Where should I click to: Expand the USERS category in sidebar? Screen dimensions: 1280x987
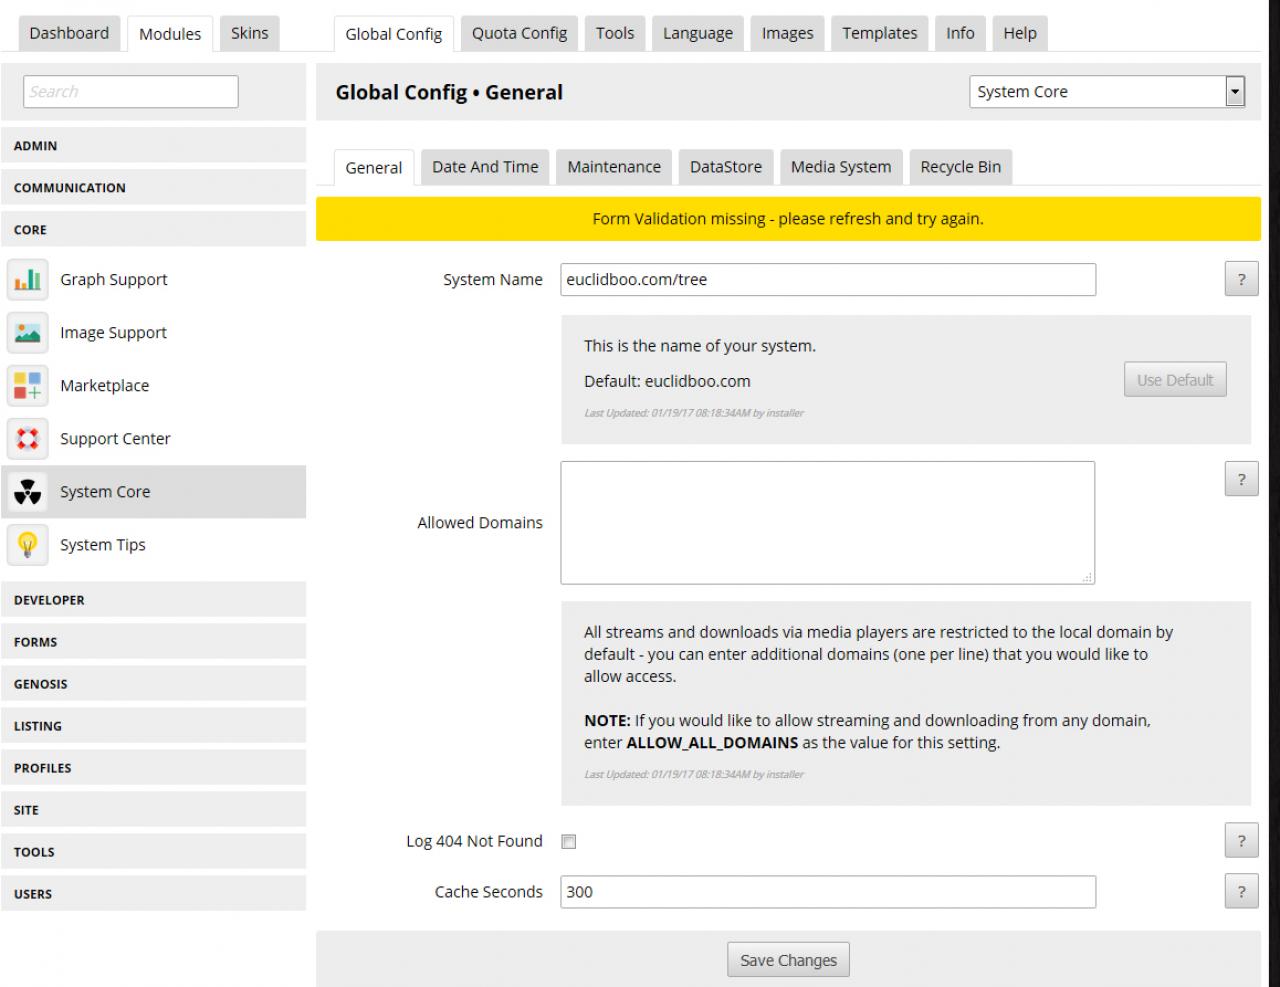click(153, 894)
